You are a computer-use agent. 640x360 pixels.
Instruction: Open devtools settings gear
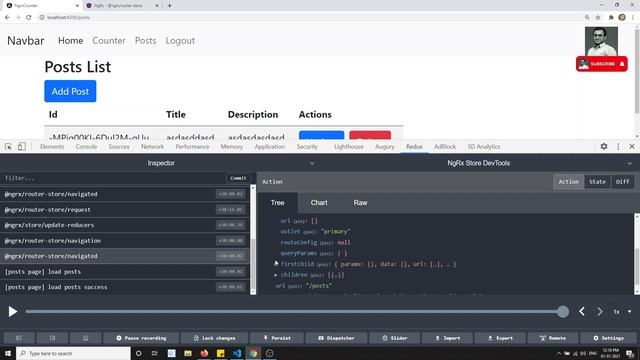(604, 146)
